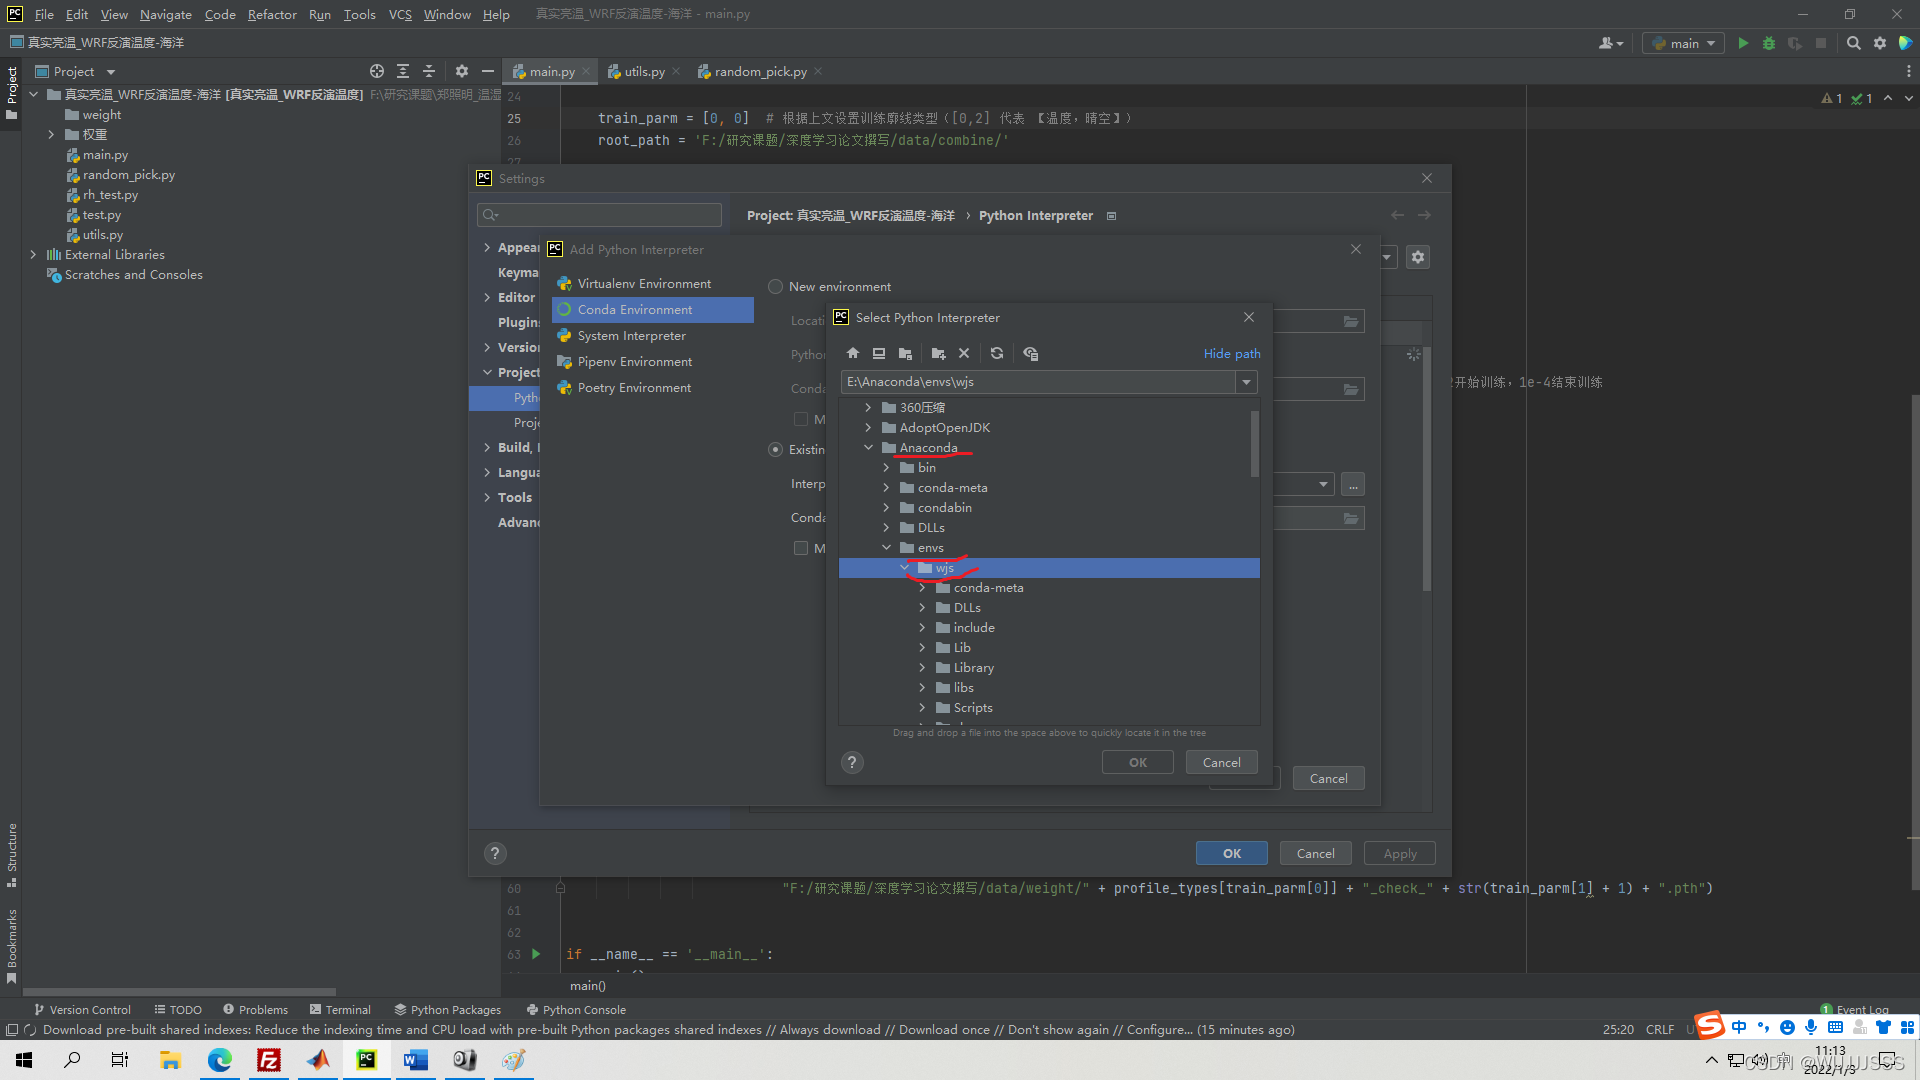Viewport: 1920px width, 1080px height.
Task: Click the hide path toggle icon
Action: pos(1232,352)
